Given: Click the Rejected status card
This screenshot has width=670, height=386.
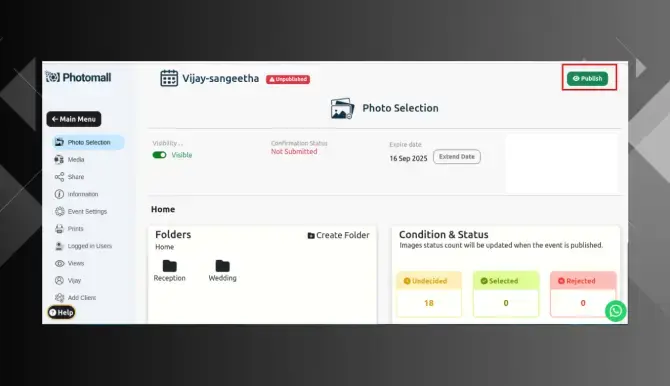Looking at the screenshot, I should (x=583, y=294).
